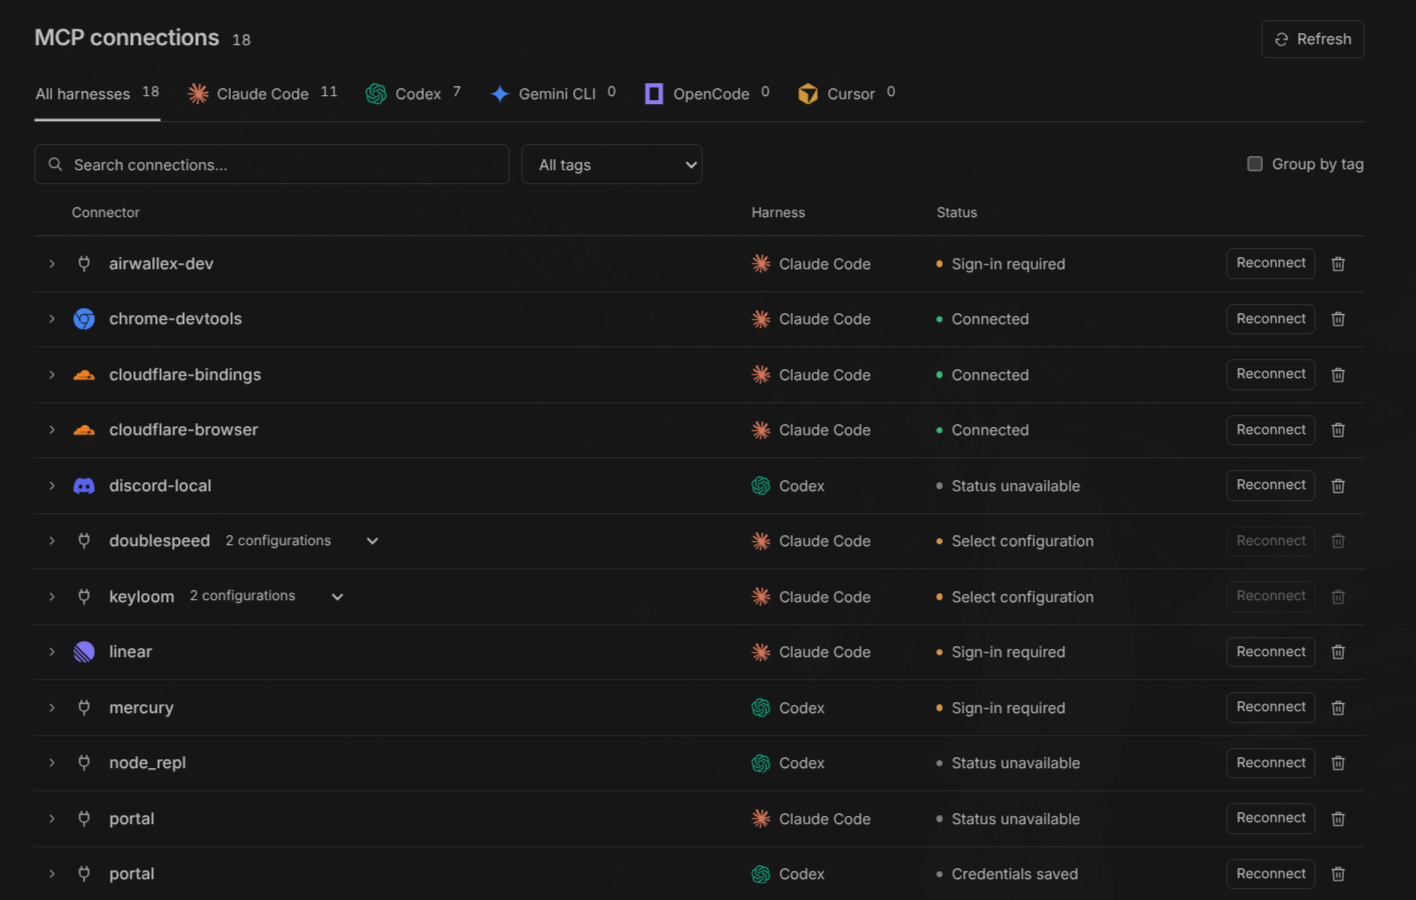Click the Harness column header
Viewport: 1416px width, 900px height.
click(x=778, y=213)
